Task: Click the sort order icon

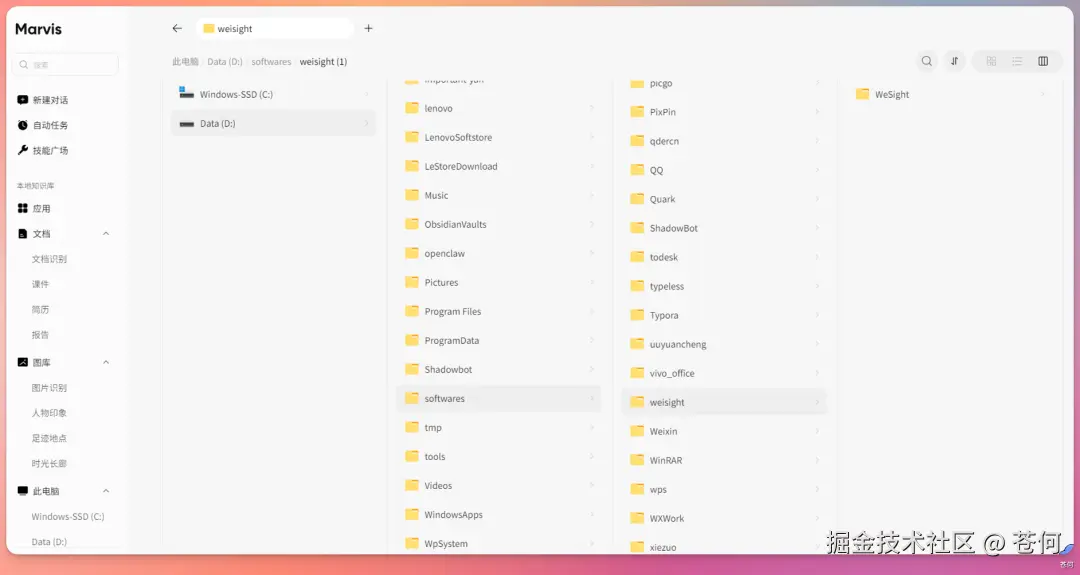Action: [x=955, y=61]
